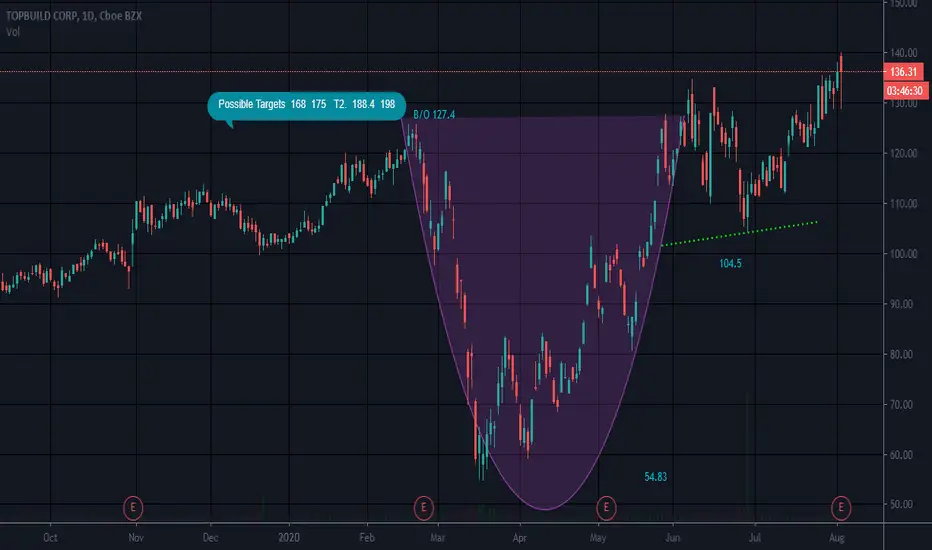Click the B/O 127.4 text label
Screen dimensions: 932x550
[434, 114]
